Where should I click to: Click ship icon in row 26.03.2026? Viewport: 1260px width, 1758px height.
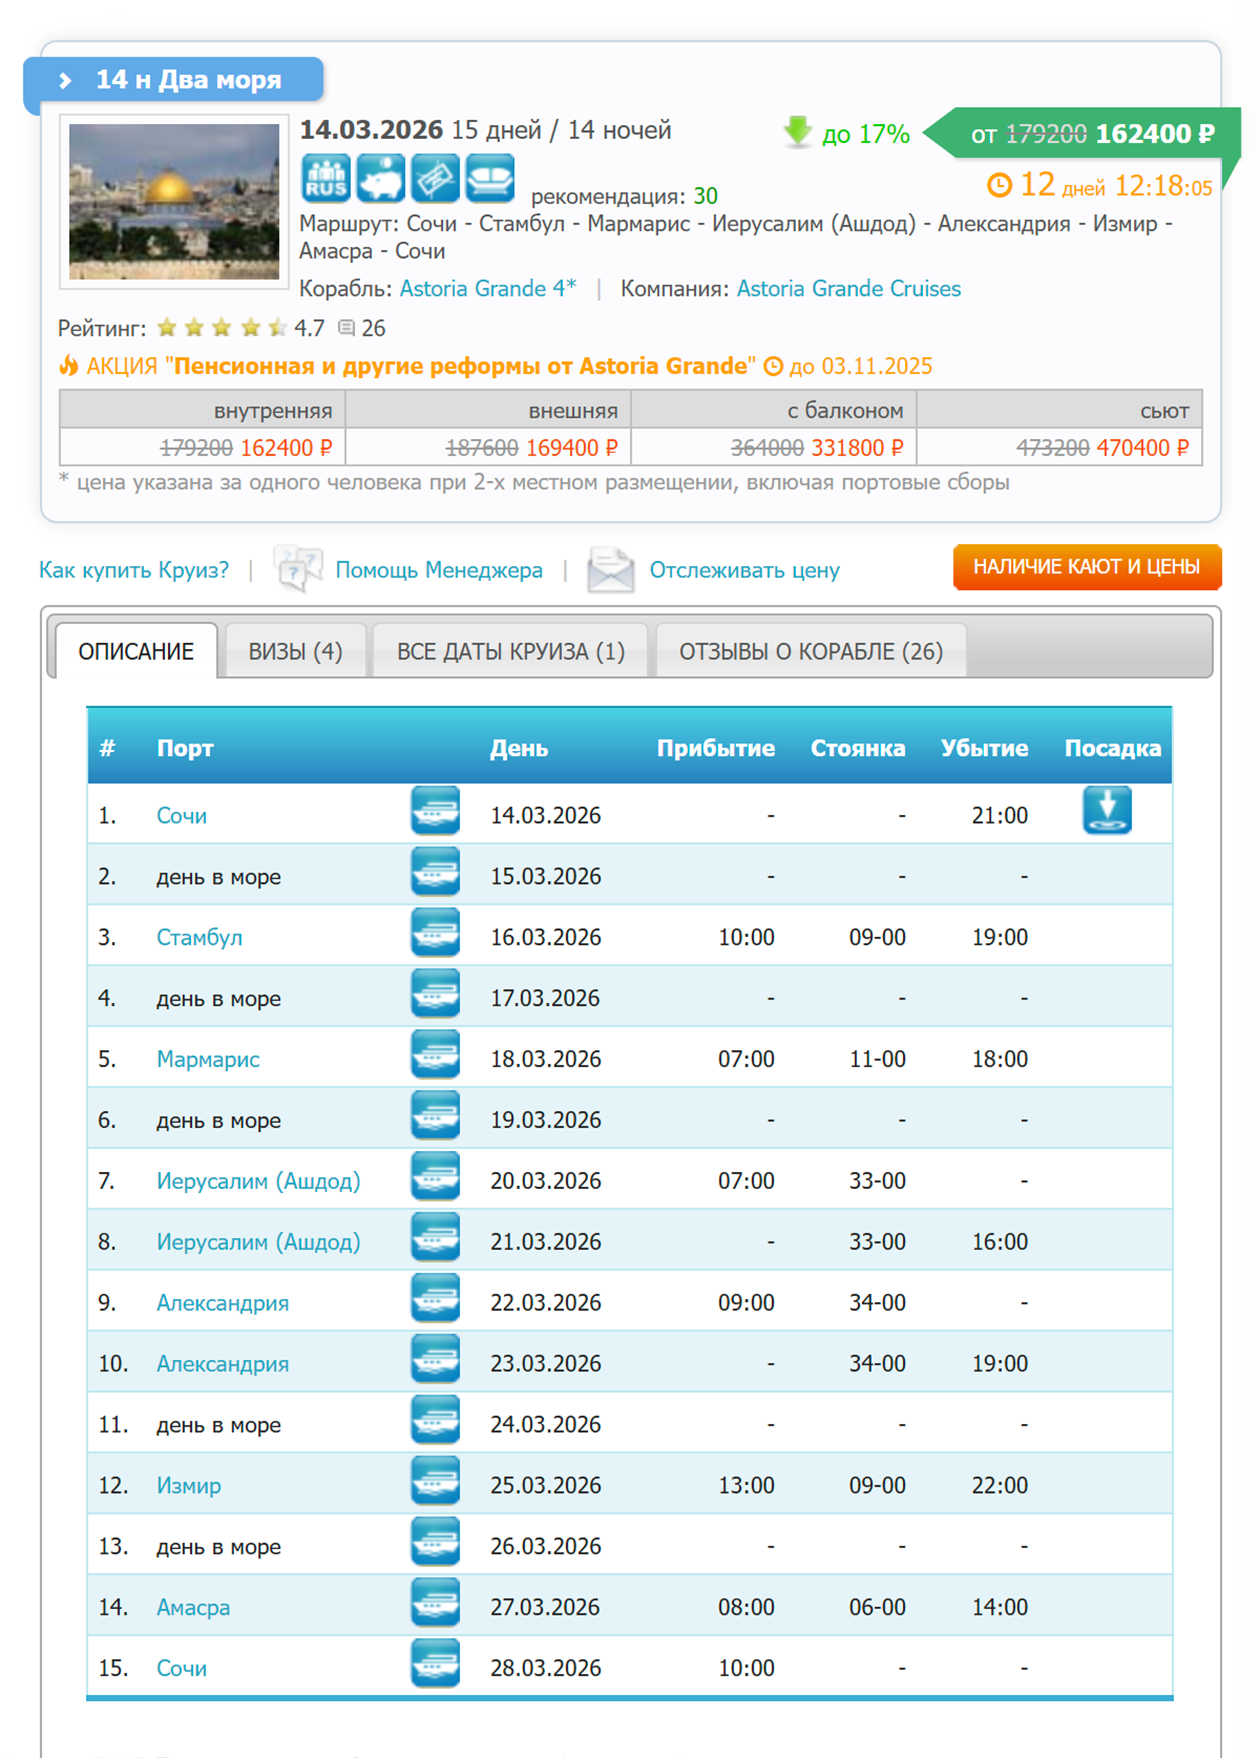[x=435, y=1543]
